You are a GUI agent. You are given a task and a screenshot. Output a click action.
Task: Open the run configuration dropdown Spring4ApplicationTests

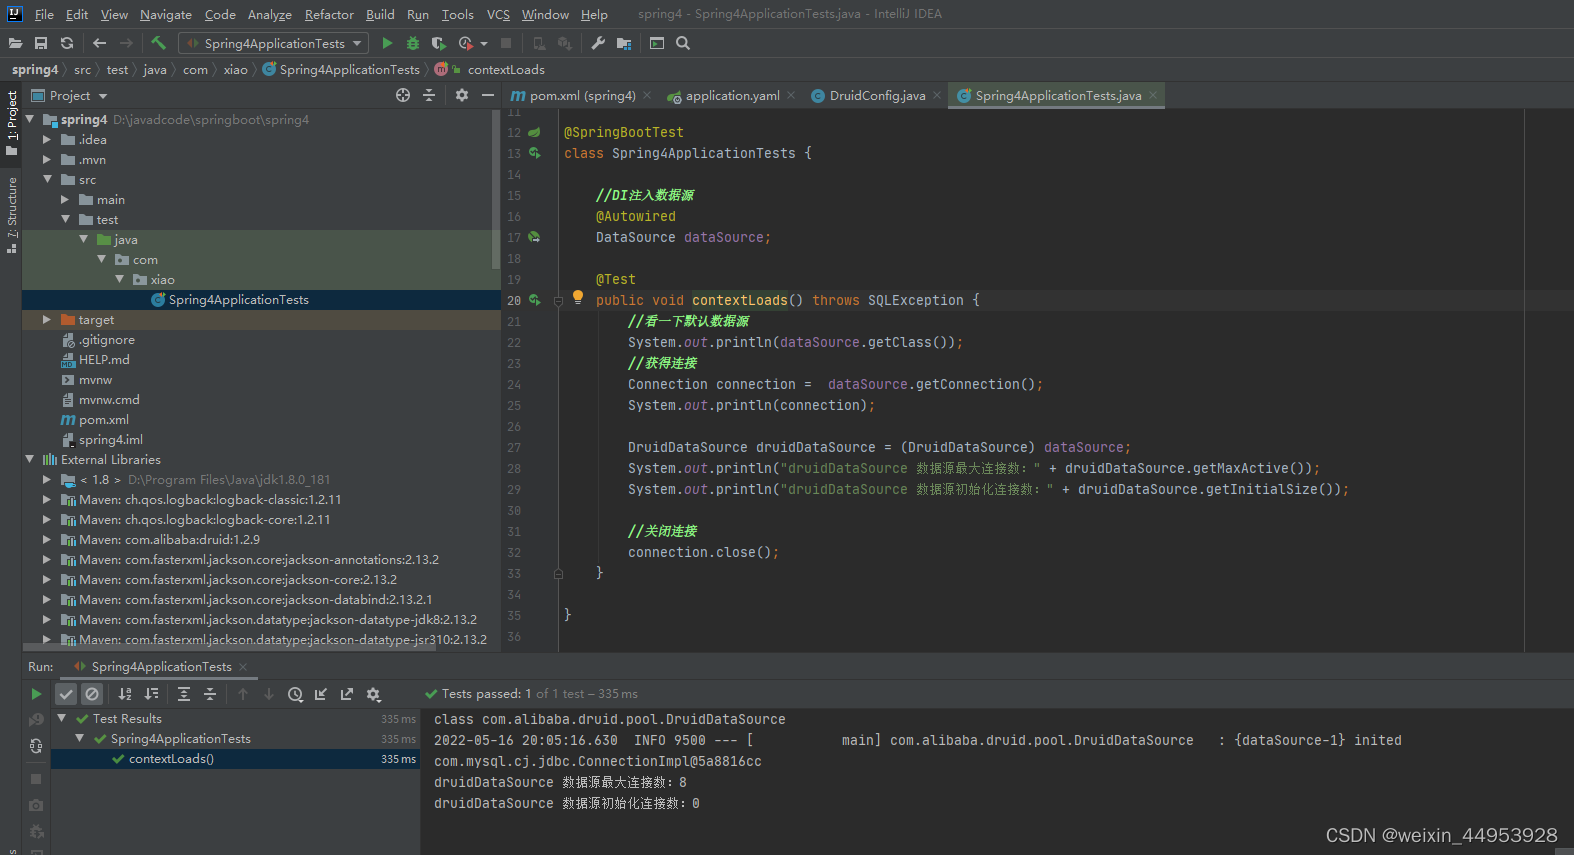(273, 43)
